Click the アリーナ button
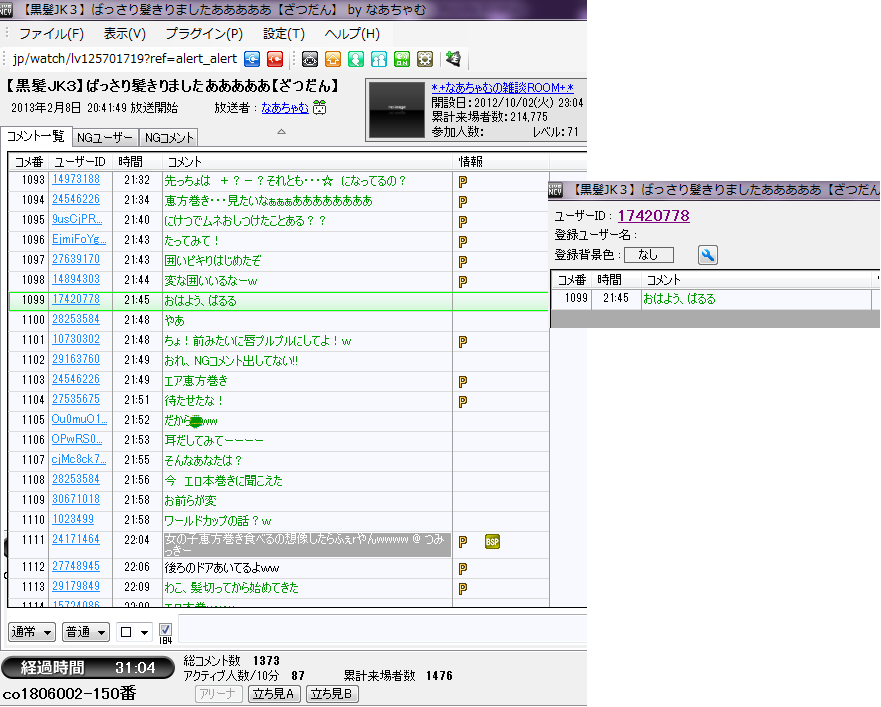Viewport: 881px width, 707px height. (x=219, y=694)
